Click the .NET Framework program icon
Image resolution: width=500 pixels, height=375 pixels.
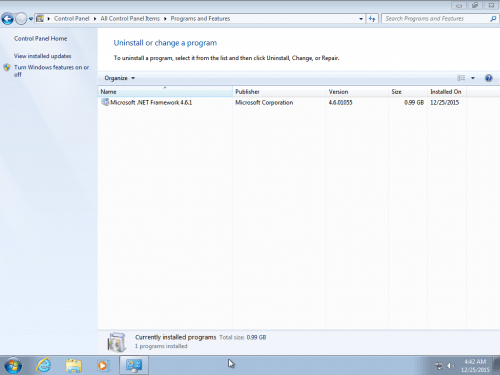(105, 102)
